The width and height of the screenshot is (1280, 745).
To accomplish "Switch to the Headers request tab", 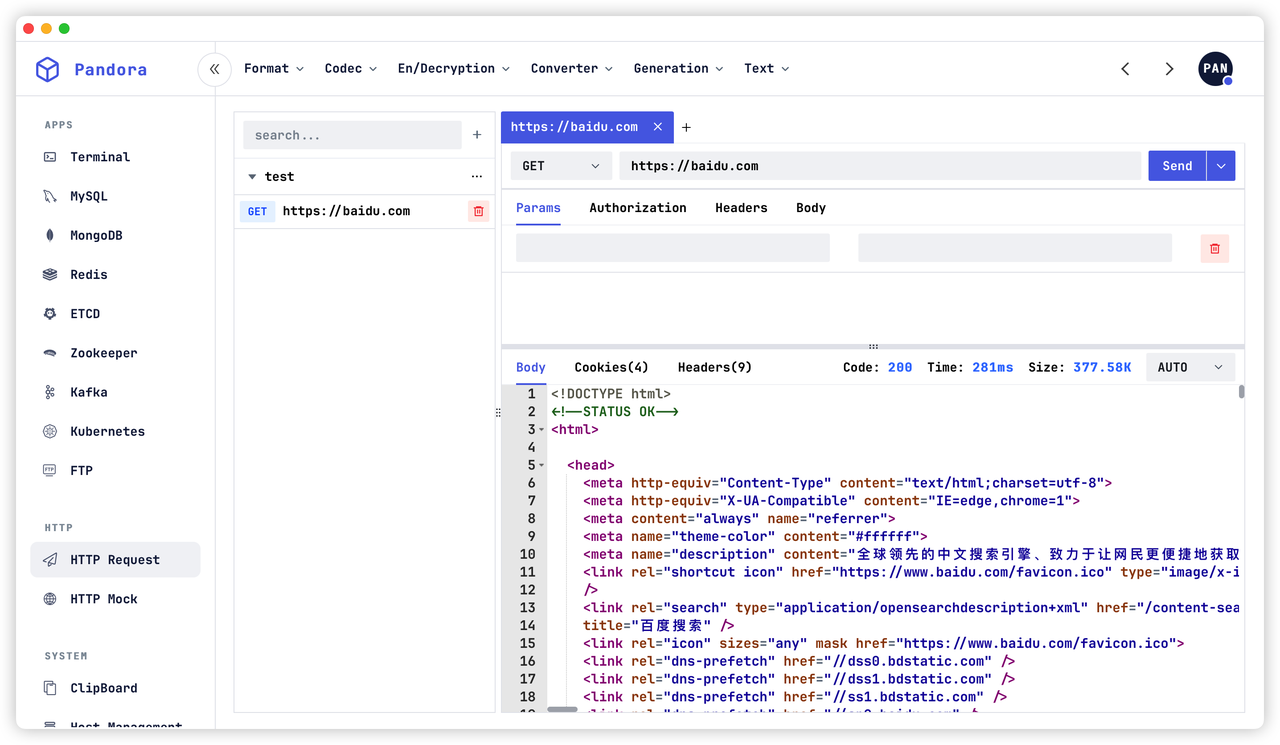I will coord(741,208).
